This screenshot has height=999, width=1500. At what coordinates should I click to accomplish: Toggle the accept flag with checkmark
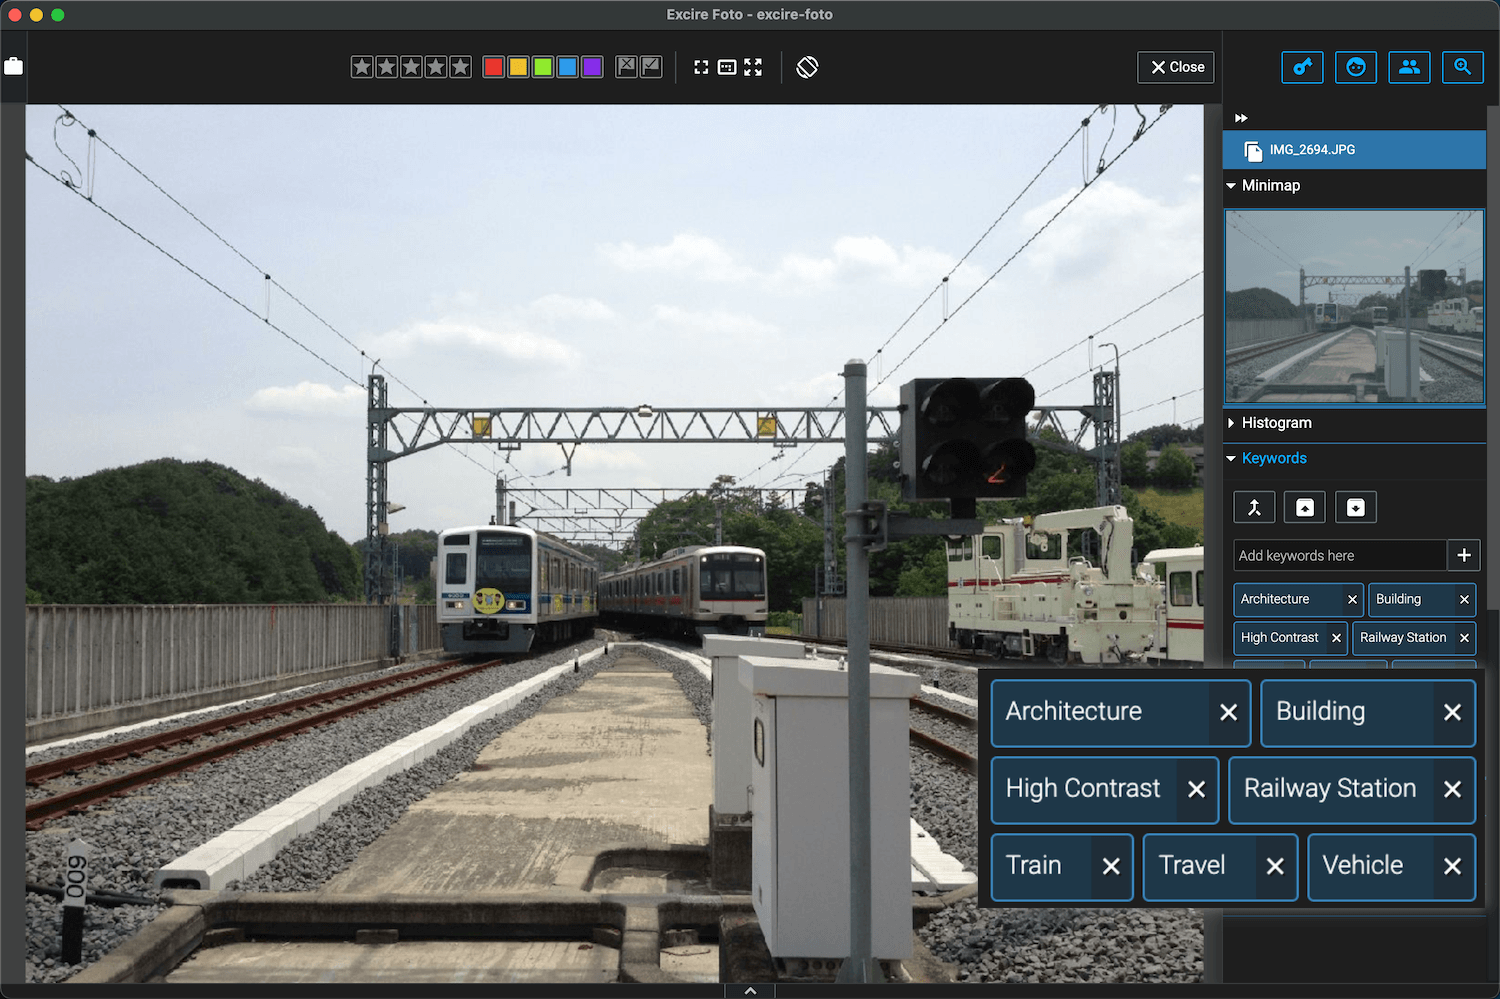coord(651,67)
